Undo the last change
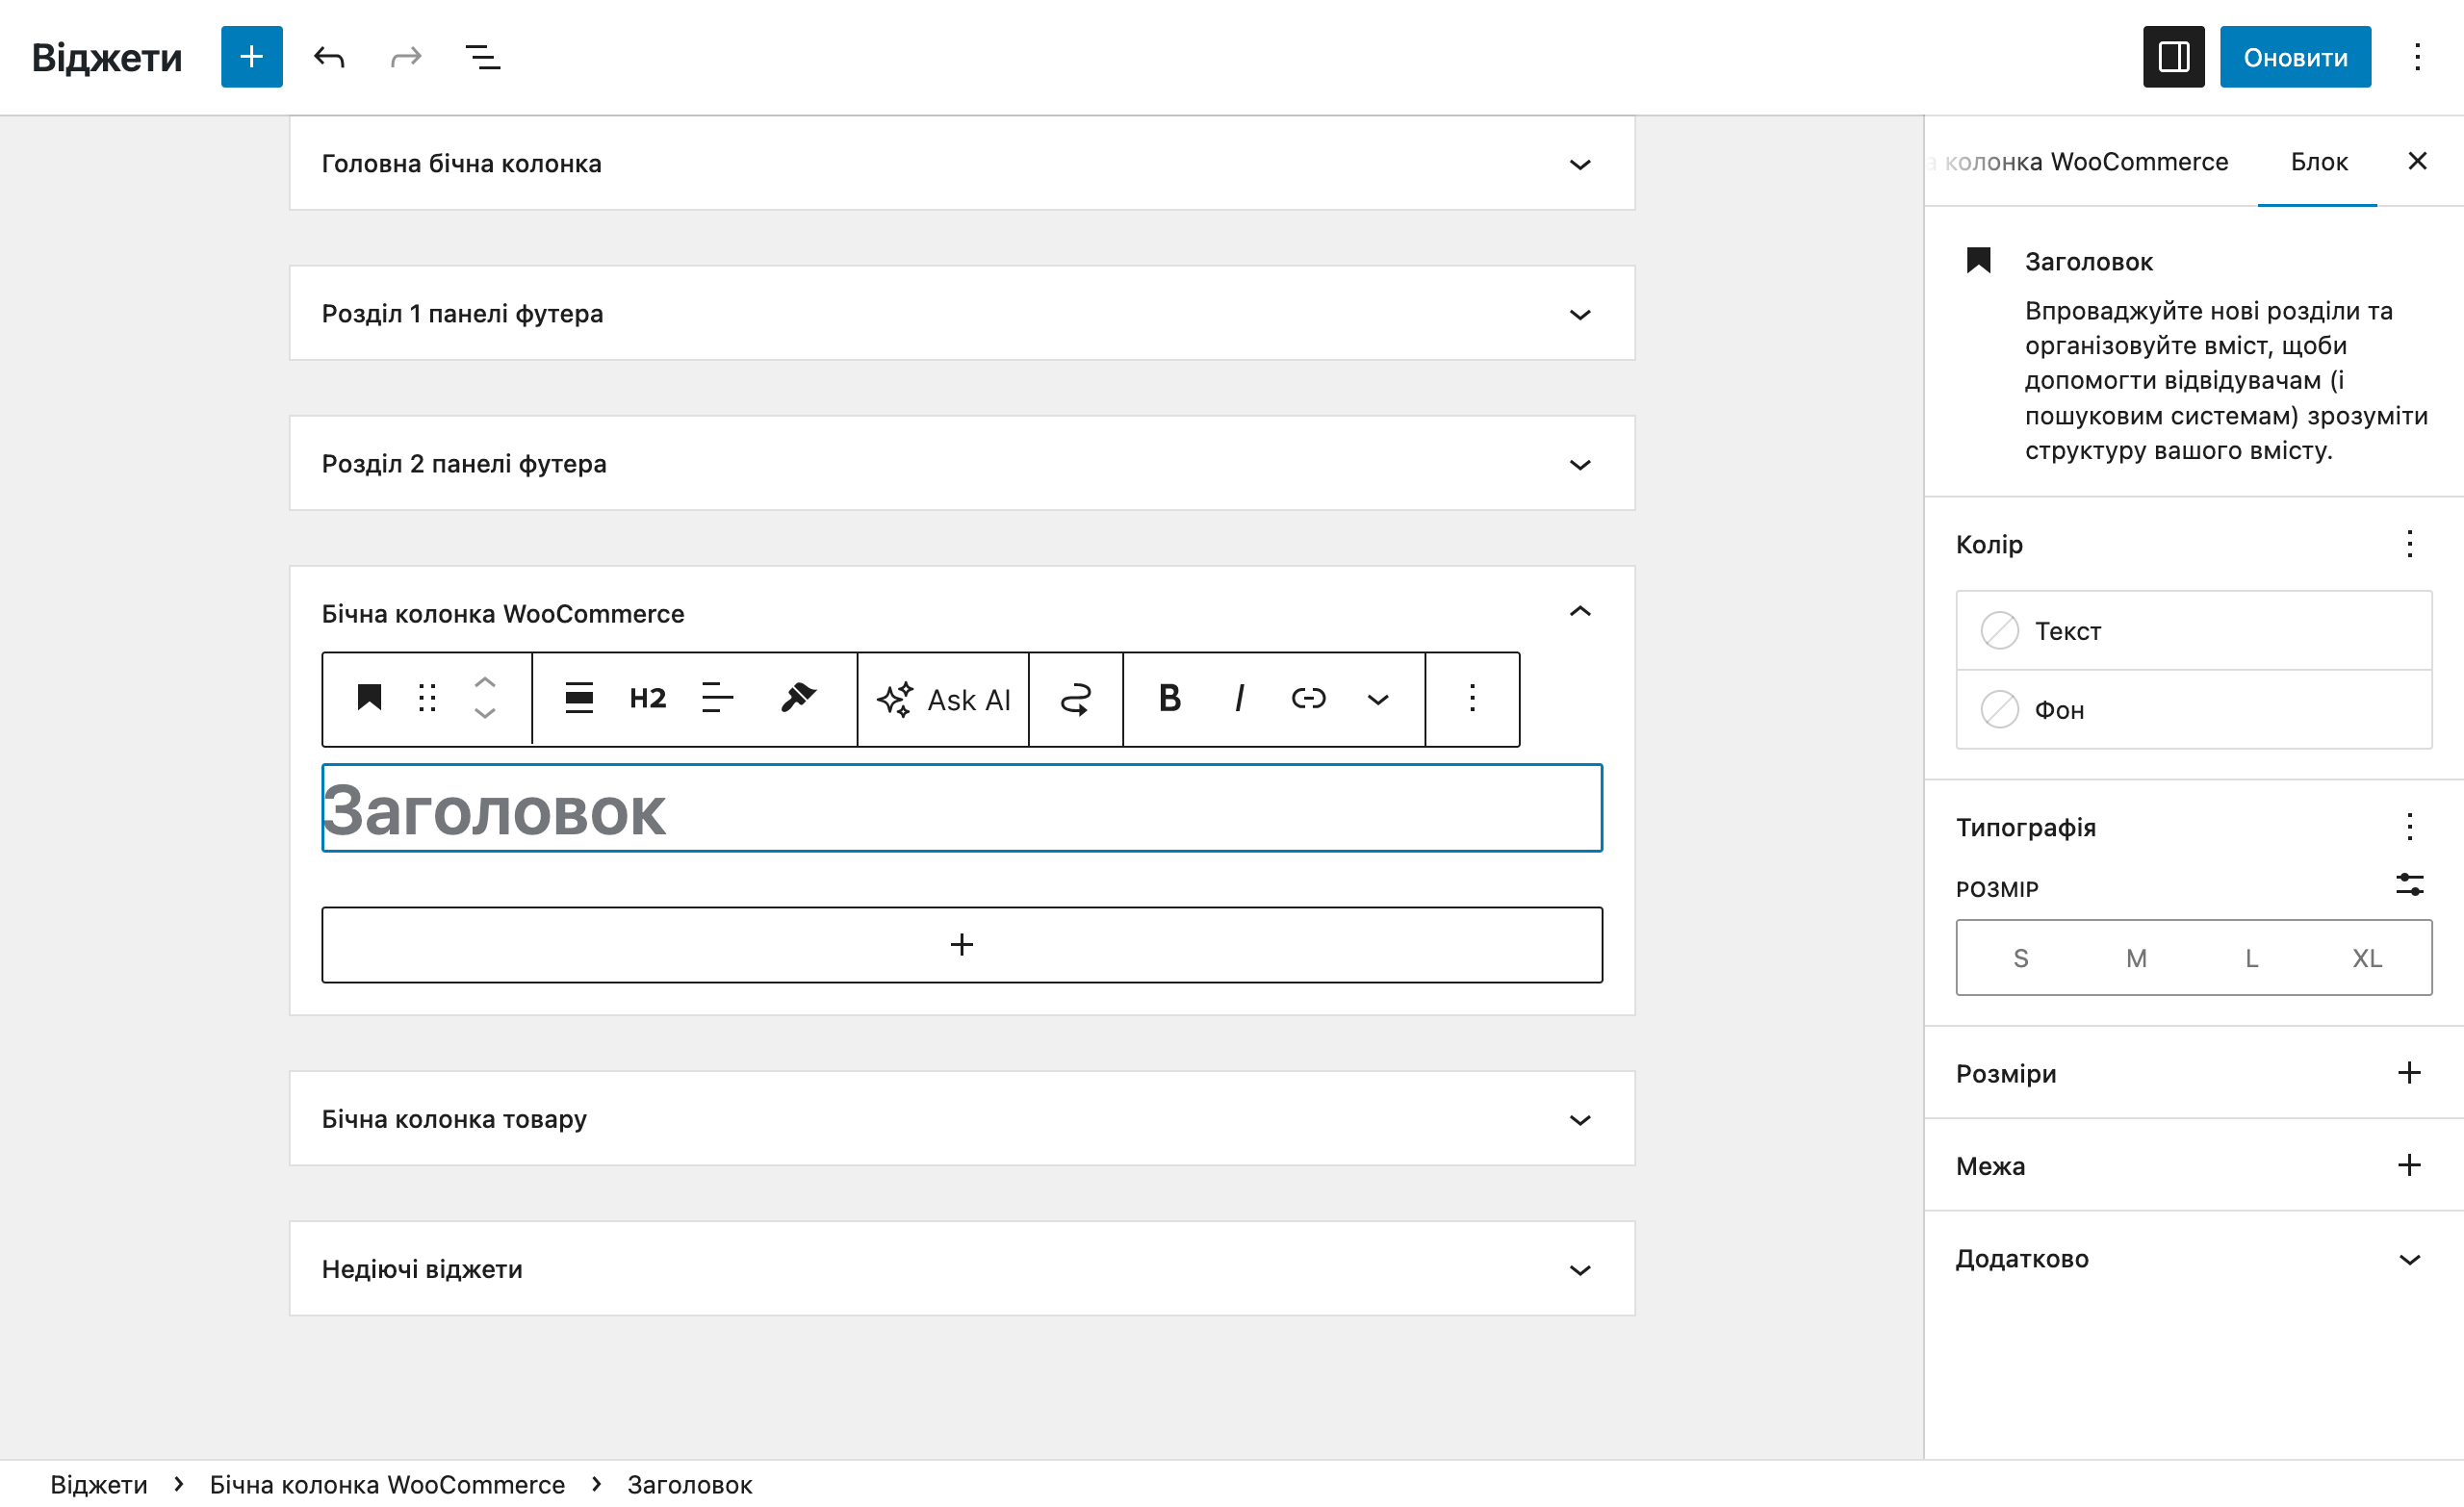Screen dimensions: 2464x1507 [x=329, y=57]
